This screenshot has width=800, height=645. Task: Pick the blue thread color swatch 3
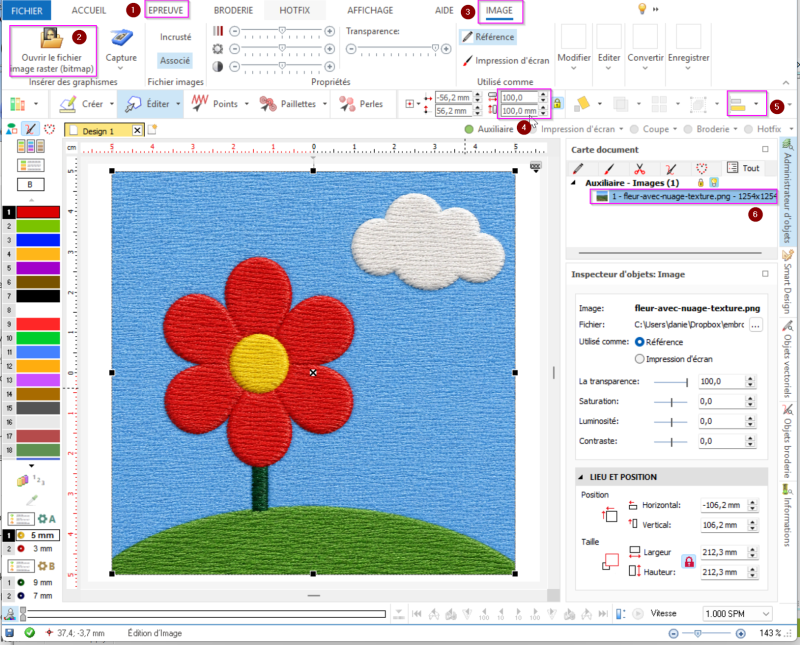tap(38, 240)
